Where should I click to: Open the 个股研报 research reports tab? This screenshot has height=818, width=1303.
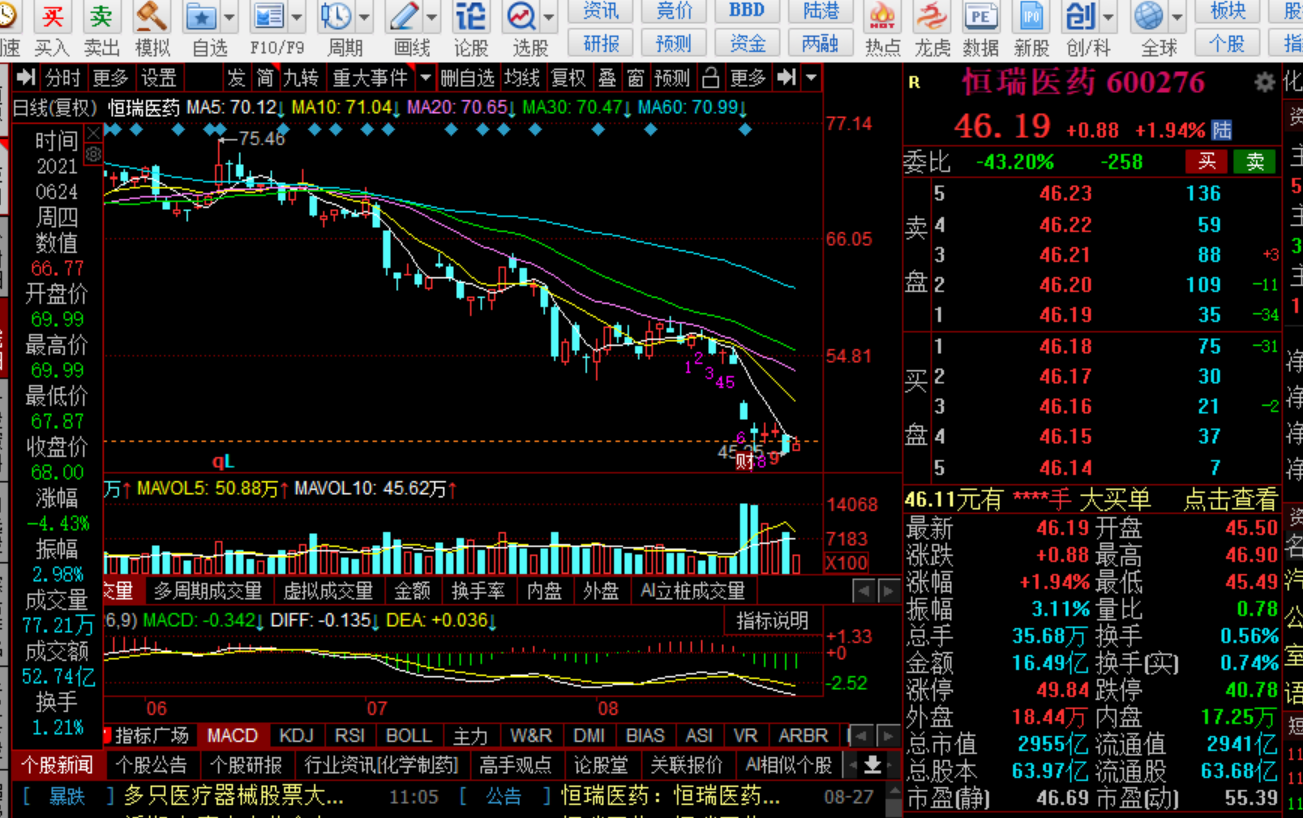(246, 765)
